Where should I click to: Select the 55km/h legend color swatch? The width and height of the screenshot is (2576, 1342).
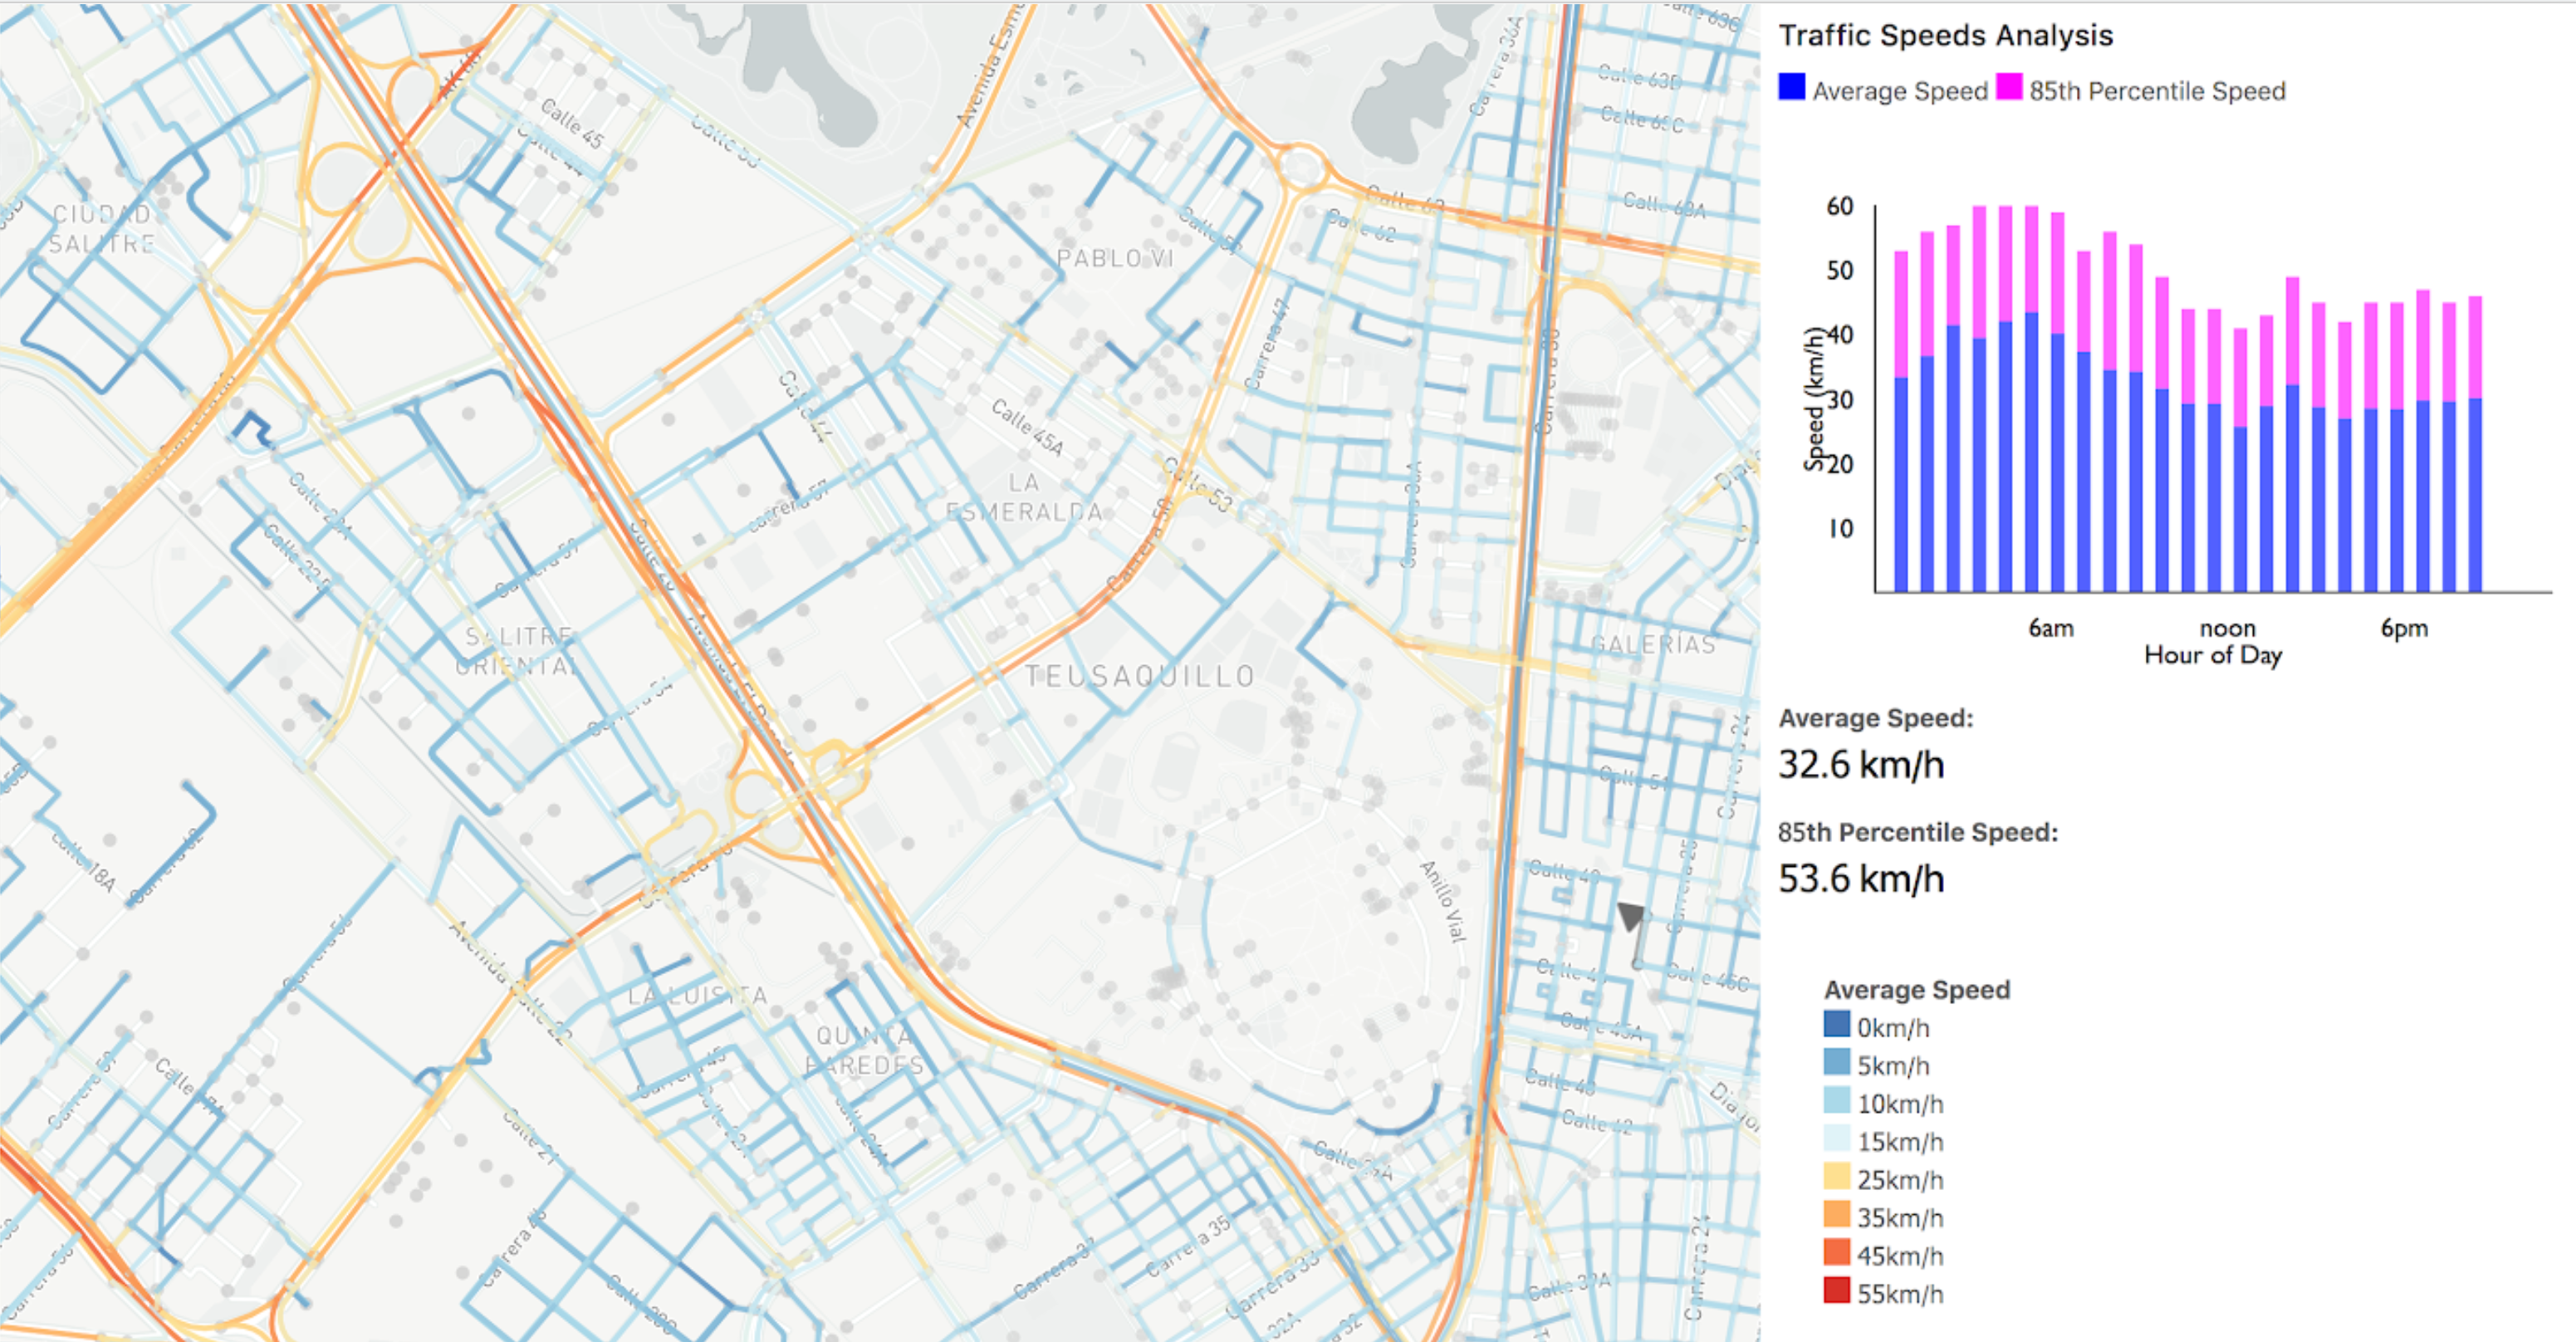1837,1290
